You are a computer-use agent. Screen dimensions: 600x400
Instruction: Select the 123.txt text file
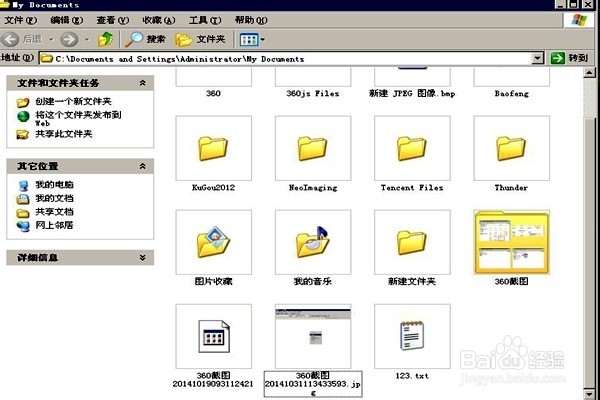[412, 336]
